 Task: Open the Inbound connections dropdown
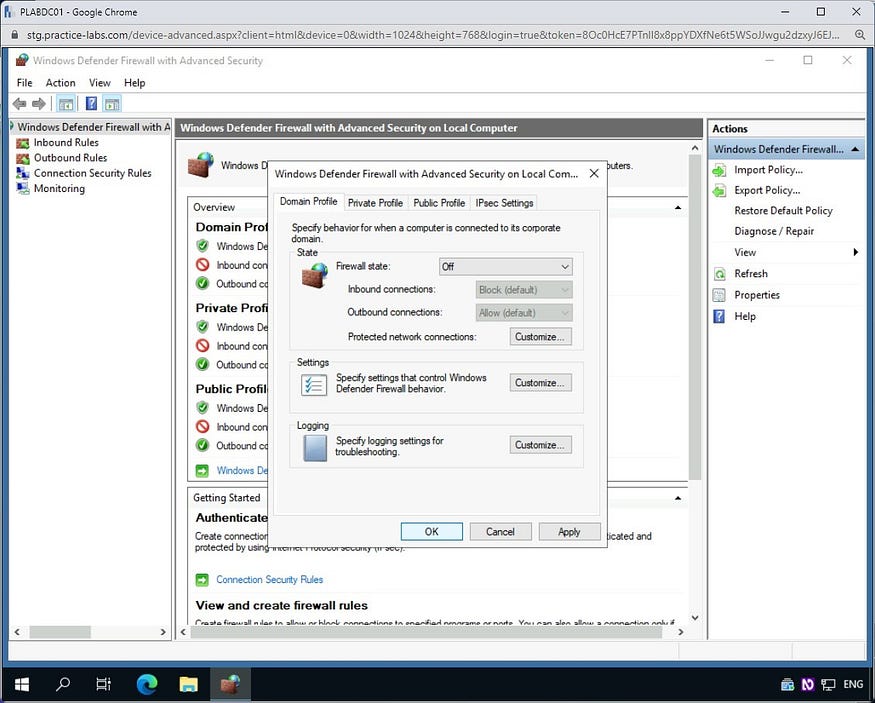[x=524, y=290]
